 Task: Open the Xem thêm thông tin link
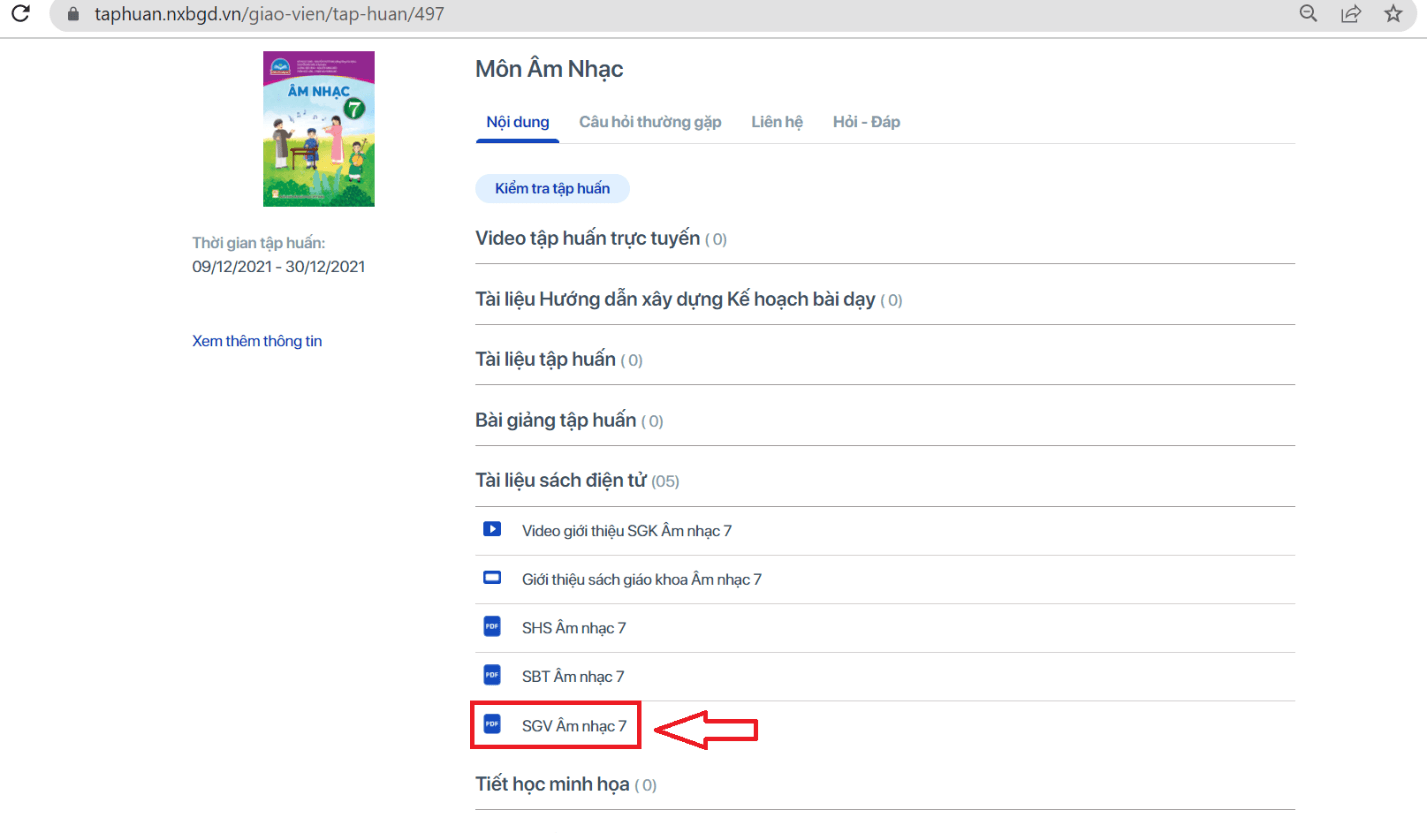257,341
